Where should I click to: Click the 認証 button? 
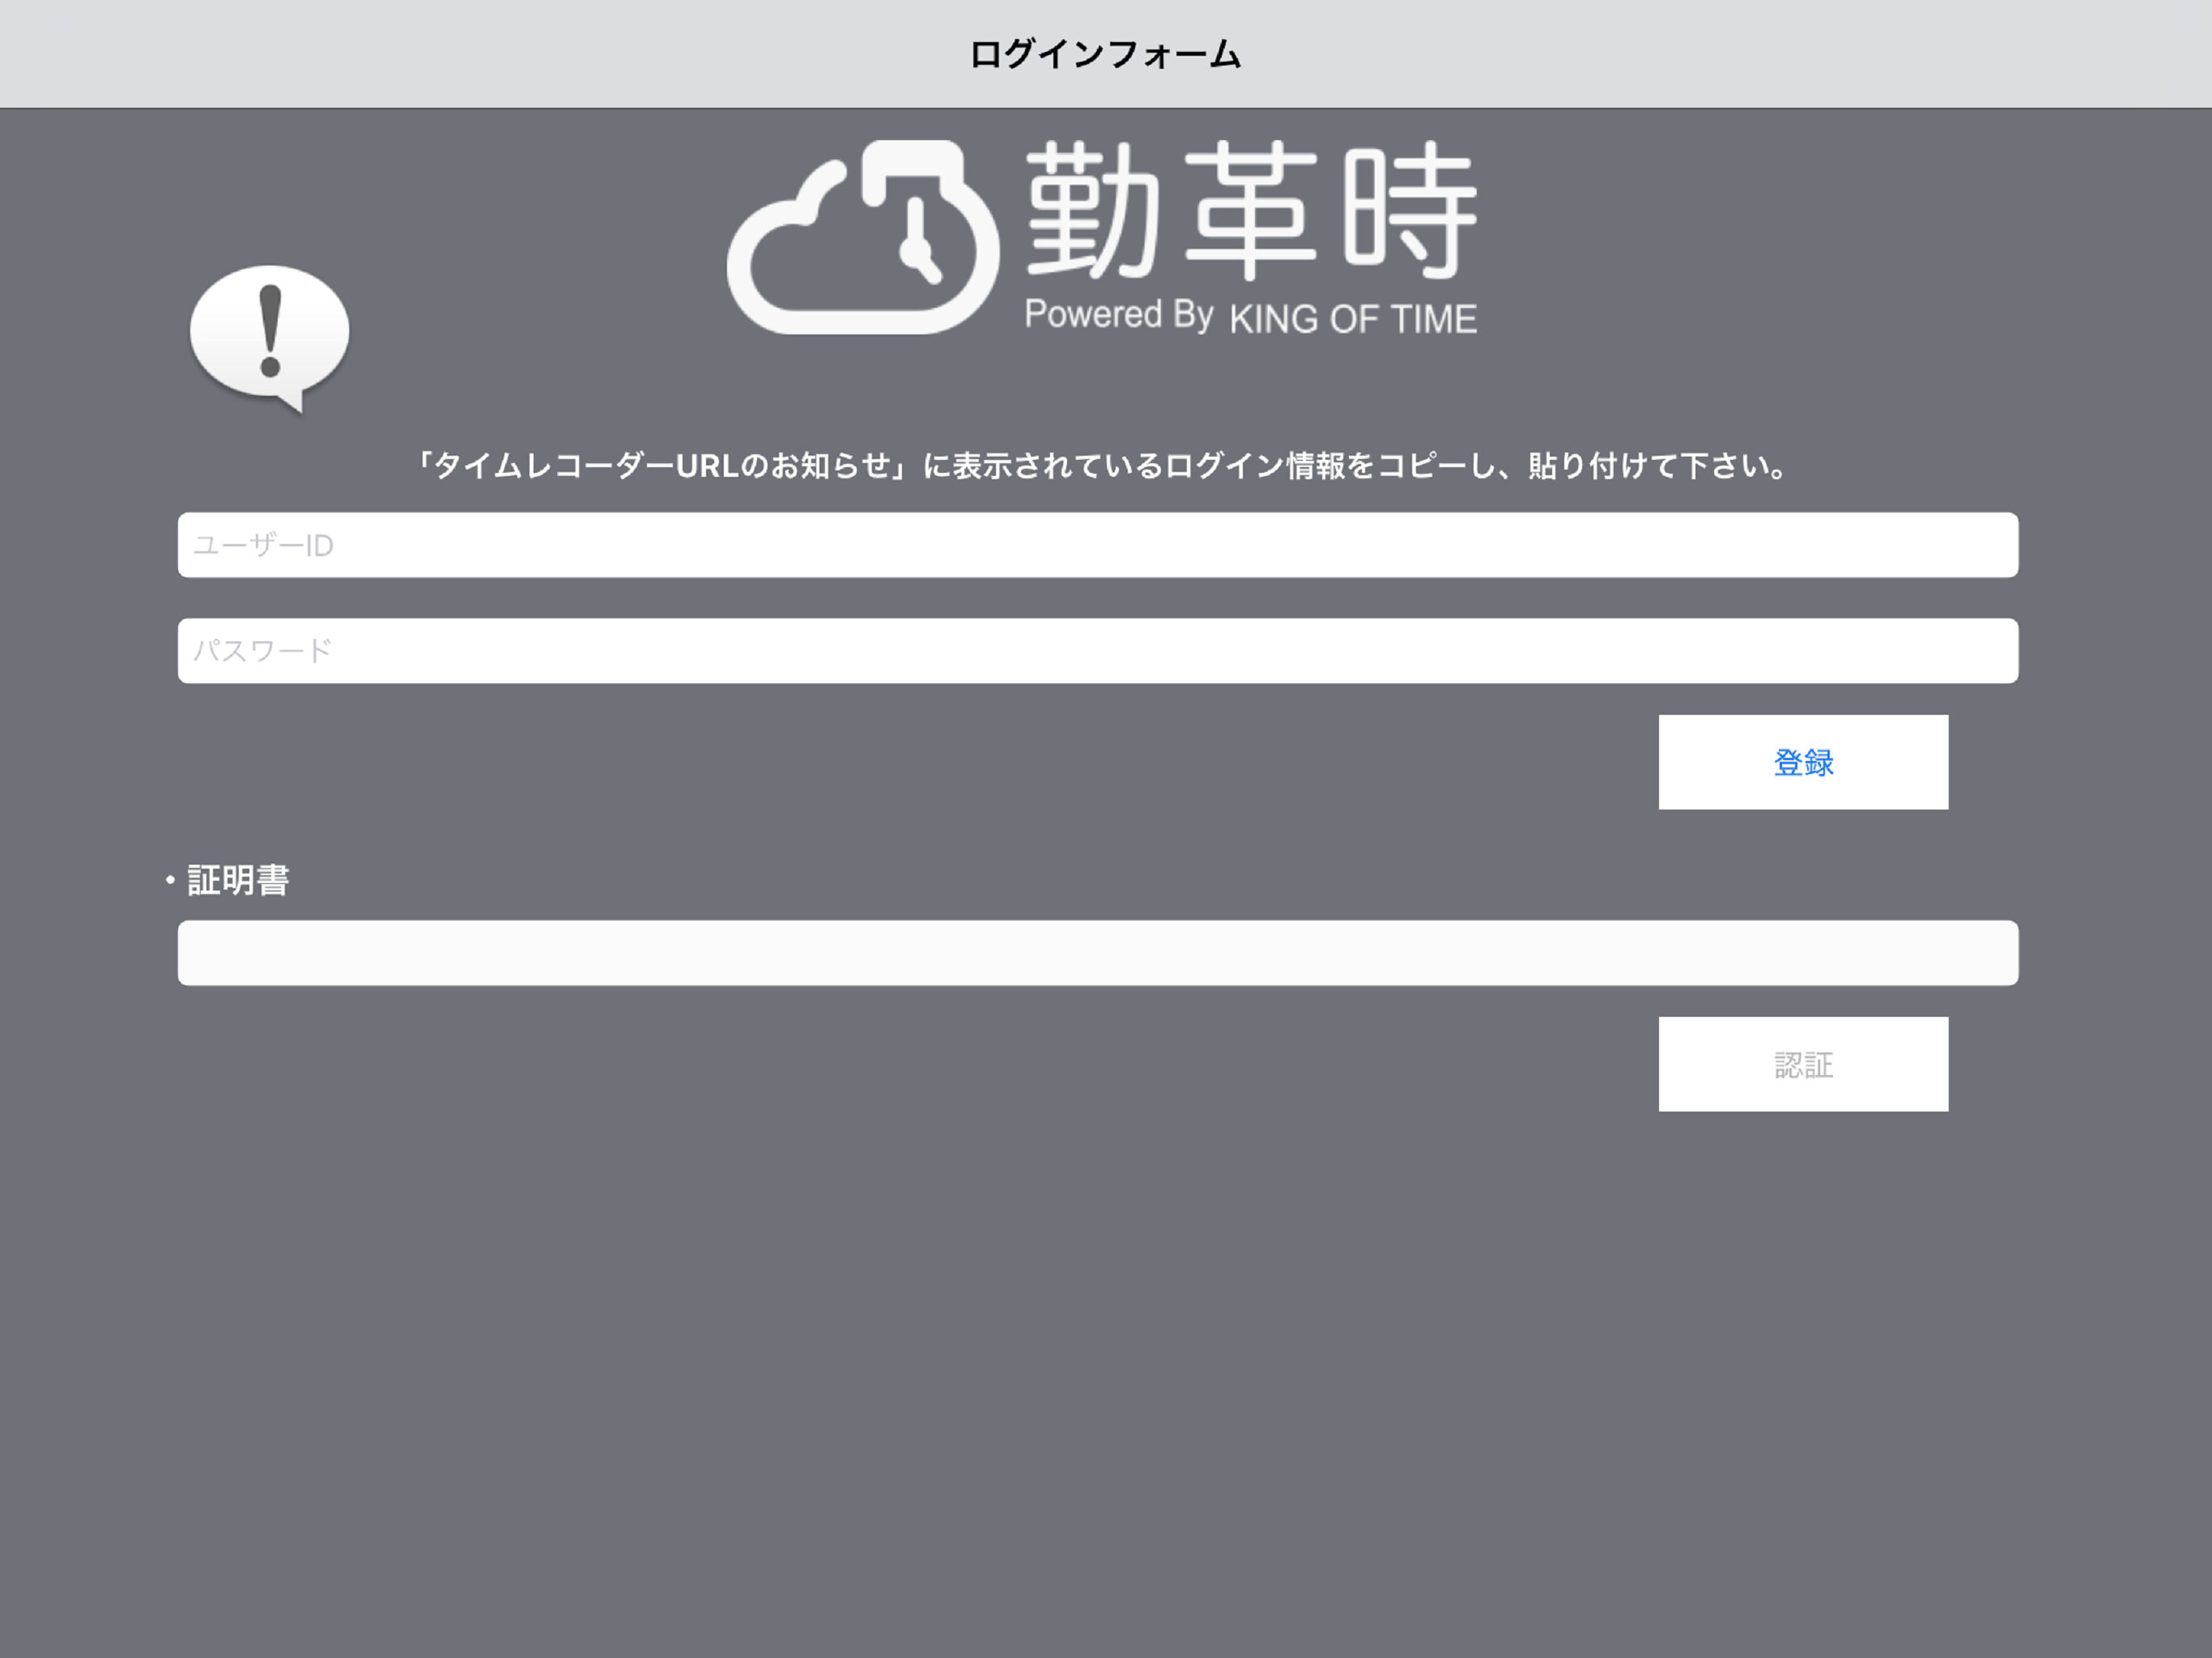tap(1803, 1064)
